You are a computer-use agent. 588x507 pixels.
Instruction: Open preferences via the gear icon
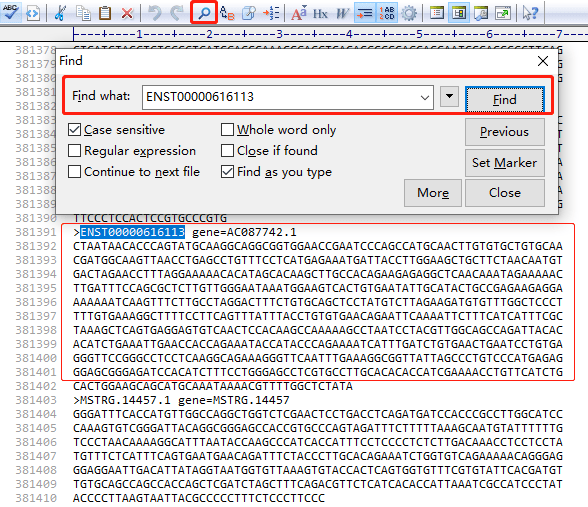coord(409,14)
